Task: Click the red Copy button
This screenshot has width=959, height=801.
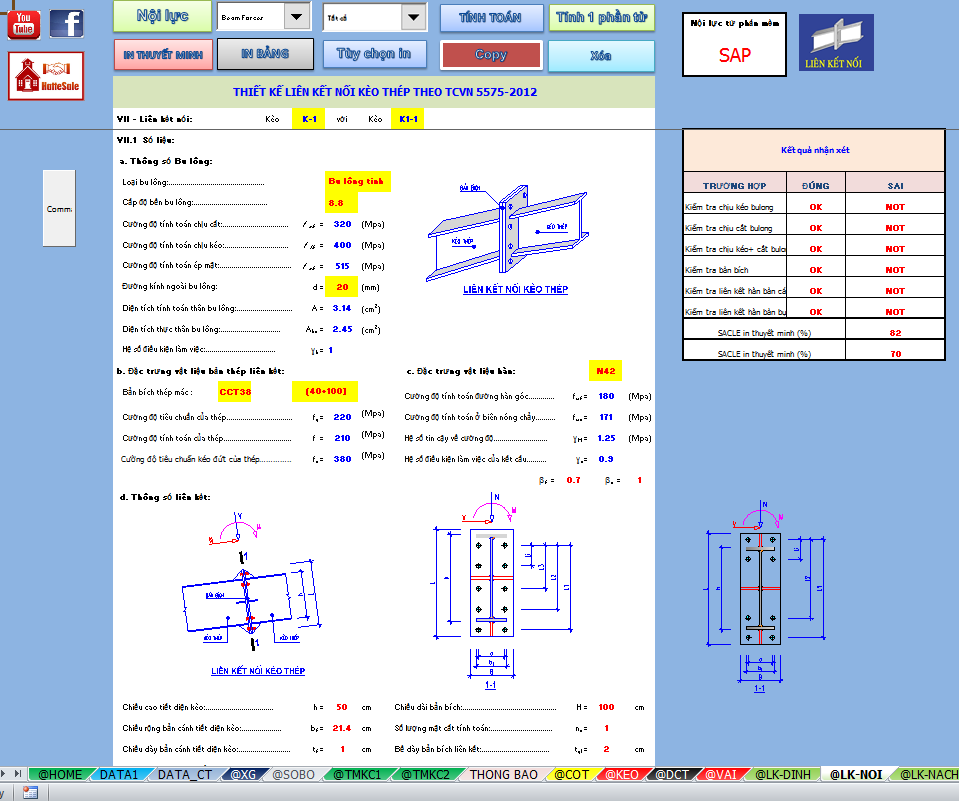Action: 490,55
